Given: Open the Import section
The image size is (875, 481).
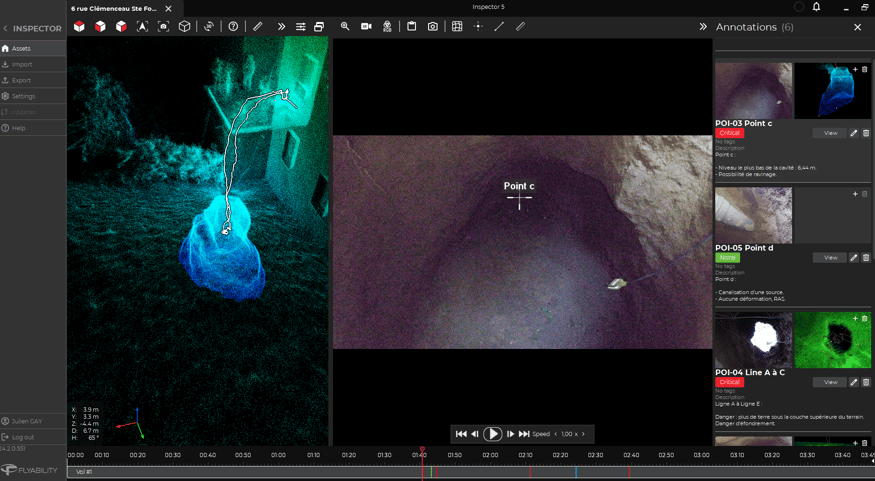Looking at the screenshot, I should 33,64.
